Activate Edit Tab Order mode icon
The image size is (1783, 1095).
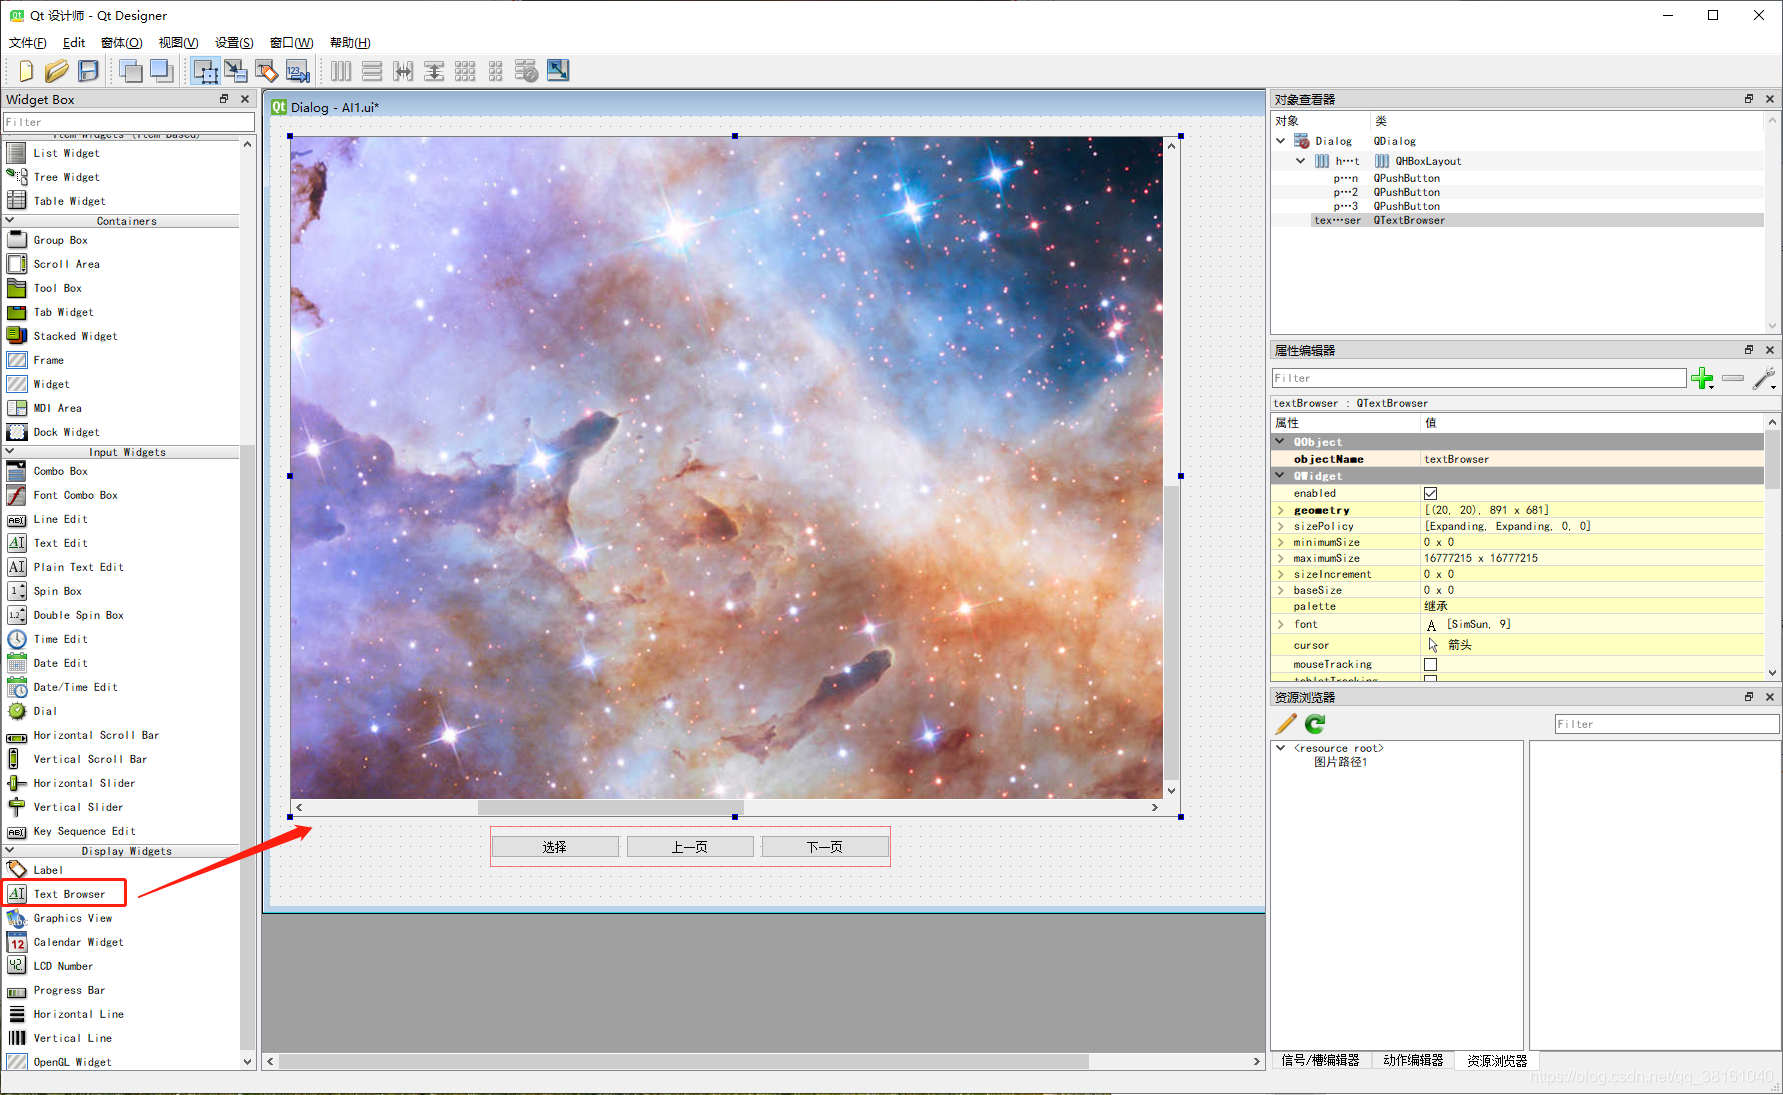pos(298,71)
